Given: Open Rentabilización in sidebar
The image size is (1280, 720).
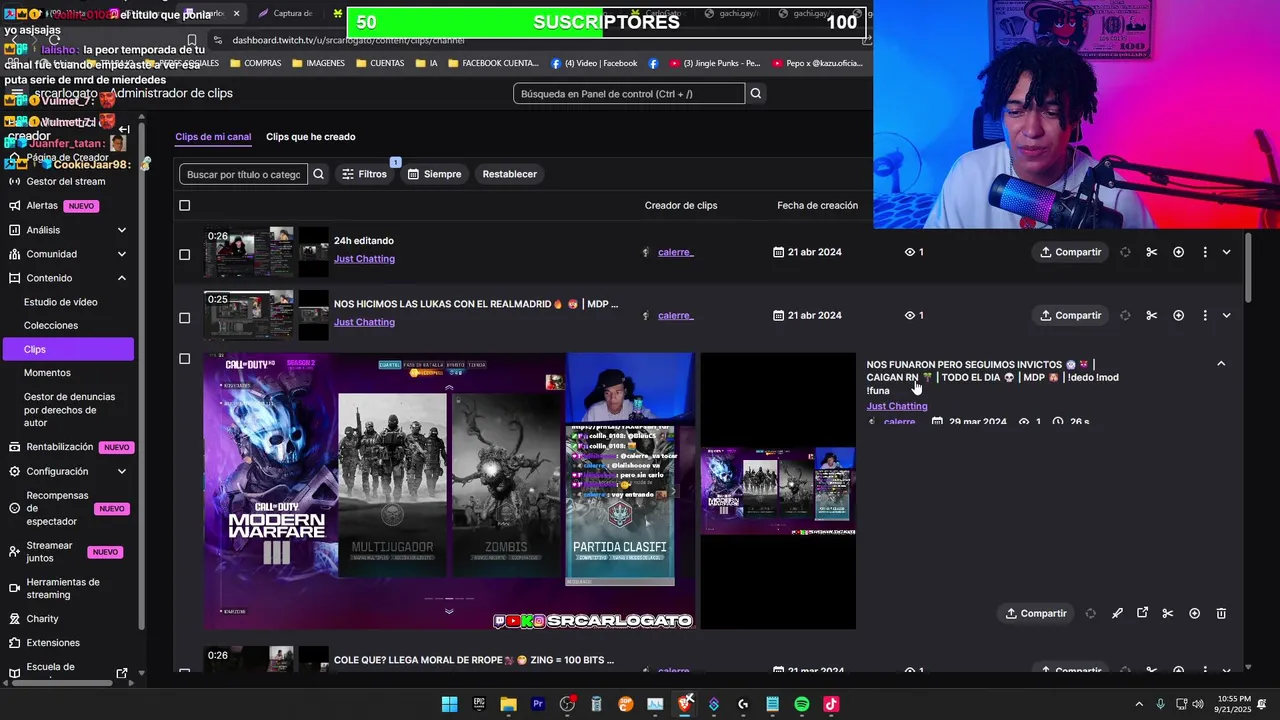Looking at the screenshot, I should point(59,447).
